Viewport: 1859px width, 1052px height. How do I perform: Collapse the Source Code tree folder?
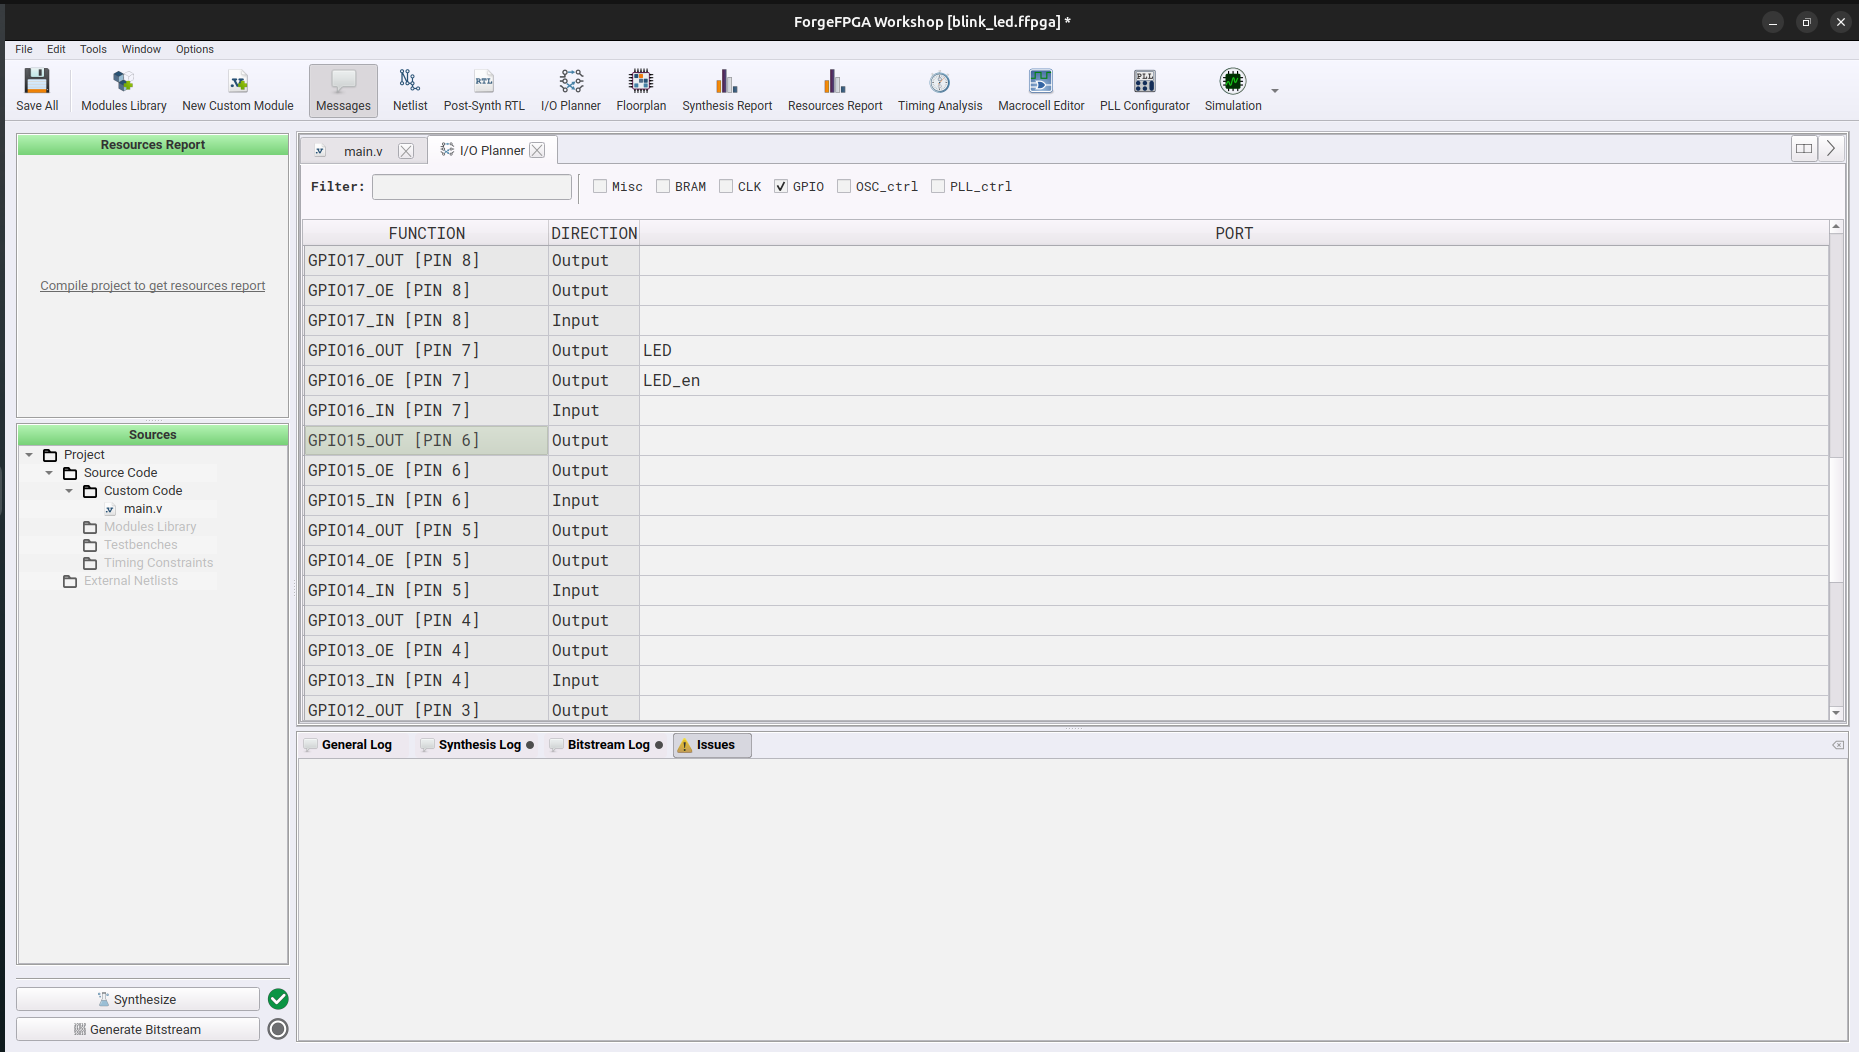(x=49, y=473)
